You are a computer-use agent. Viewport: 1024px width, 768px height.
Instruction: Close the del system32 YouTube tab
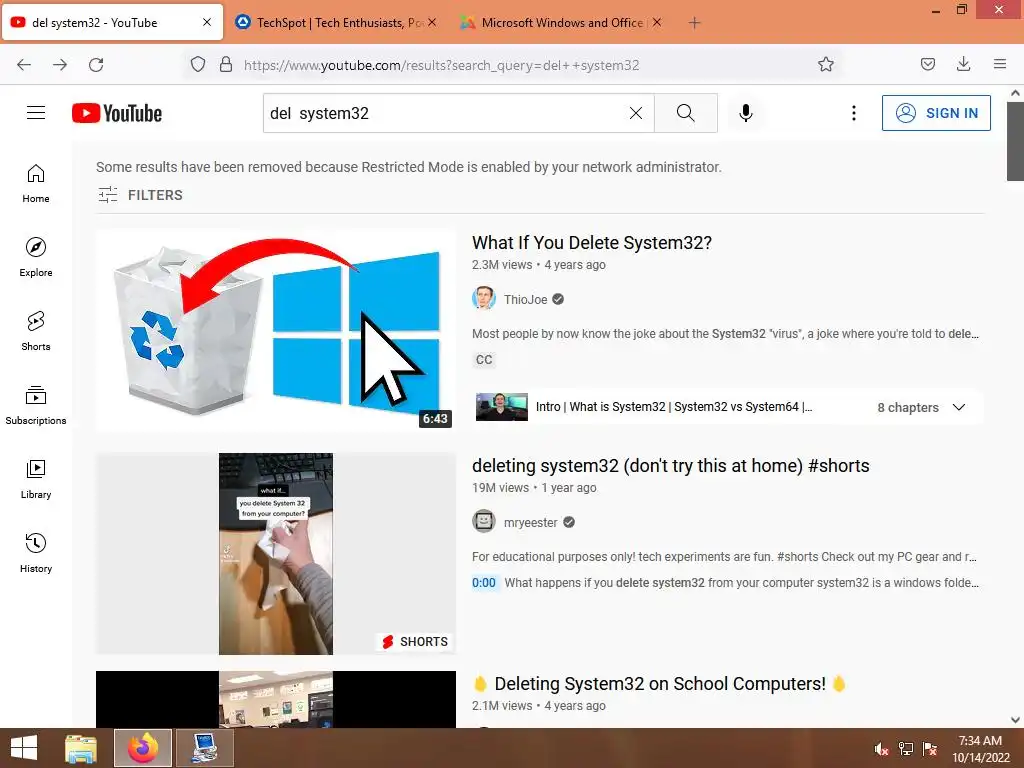click(207, 22)
